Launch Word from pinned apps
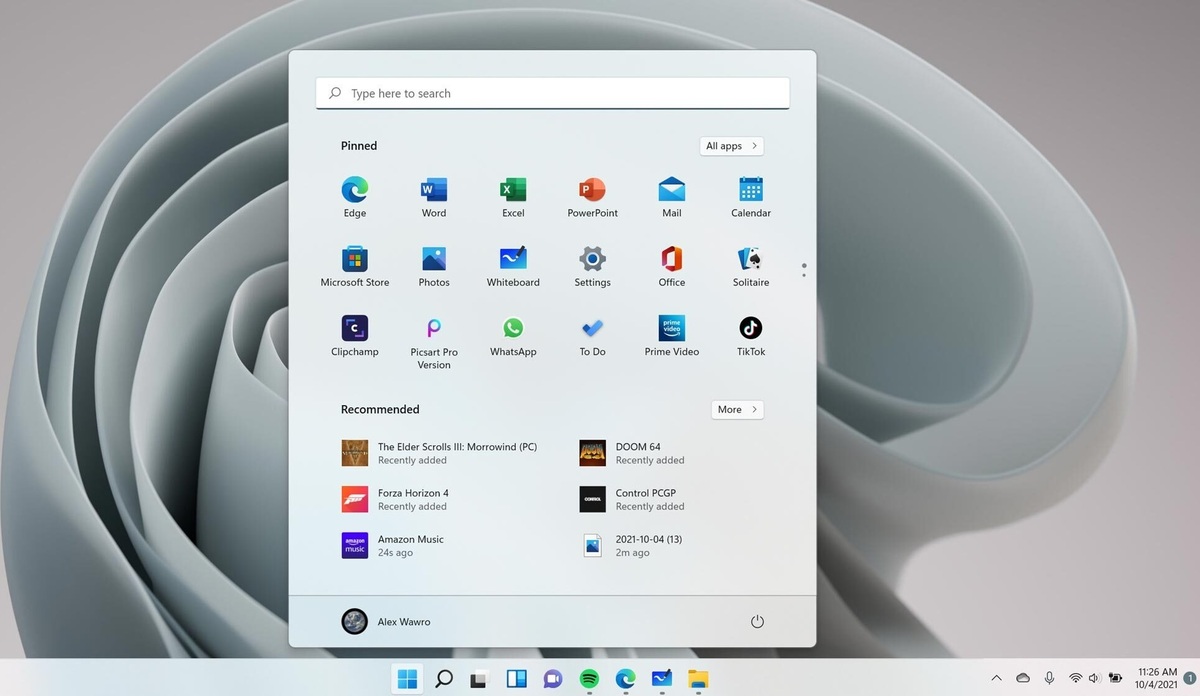Screen dimensions: 1200x696 click(434, 197)
